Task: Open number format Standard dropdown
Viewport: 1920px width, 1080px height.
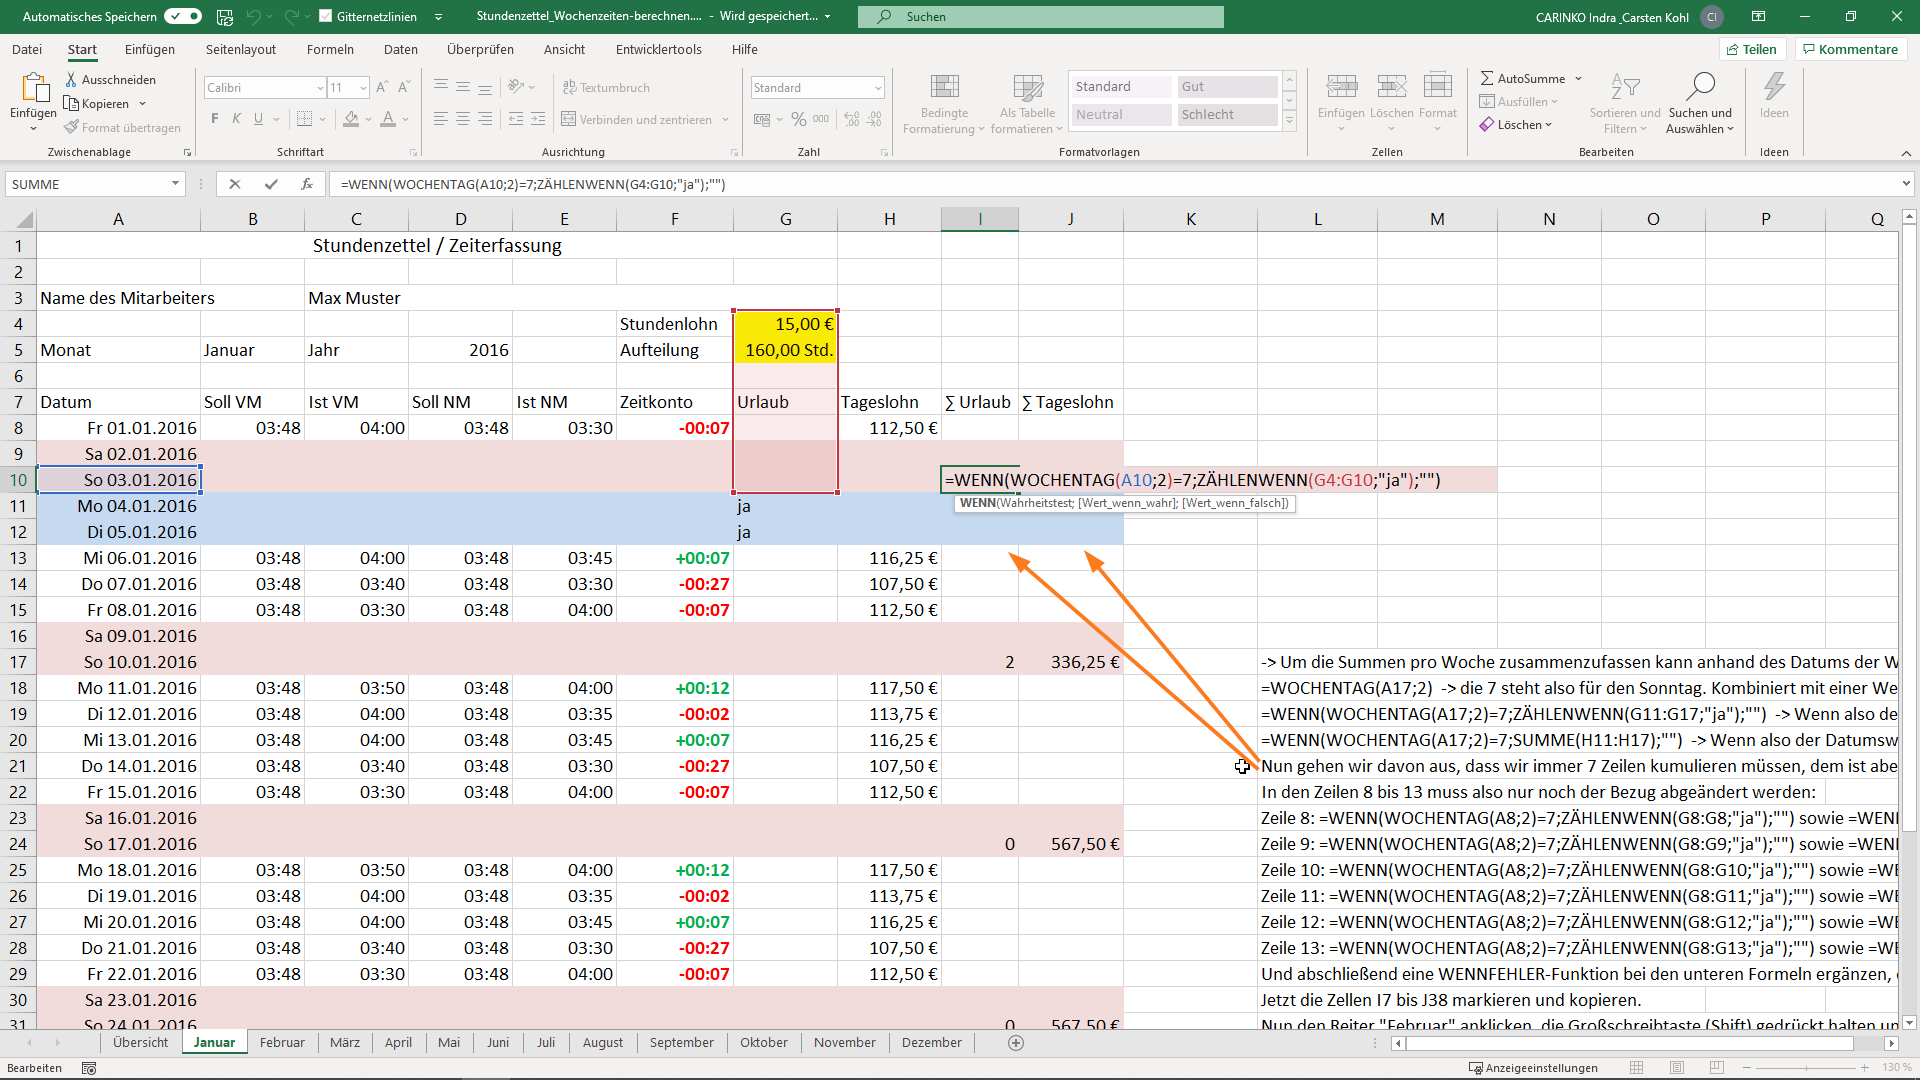Action: click(x=878, y=88)
